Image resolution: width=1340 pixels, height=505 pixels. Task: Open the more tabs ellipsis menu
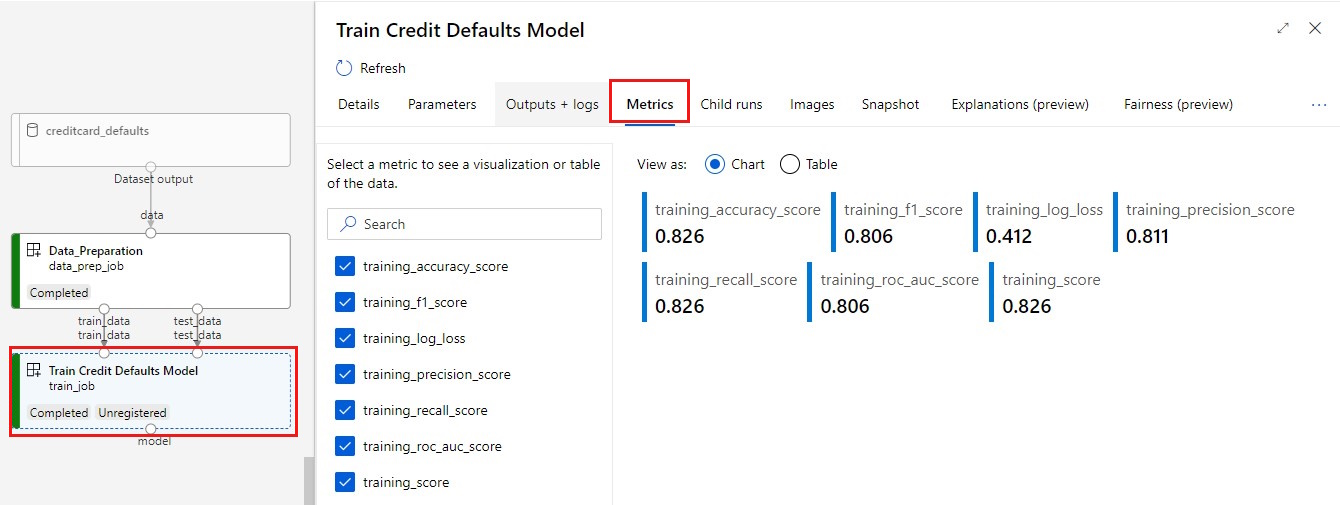tap(1318, 104)
